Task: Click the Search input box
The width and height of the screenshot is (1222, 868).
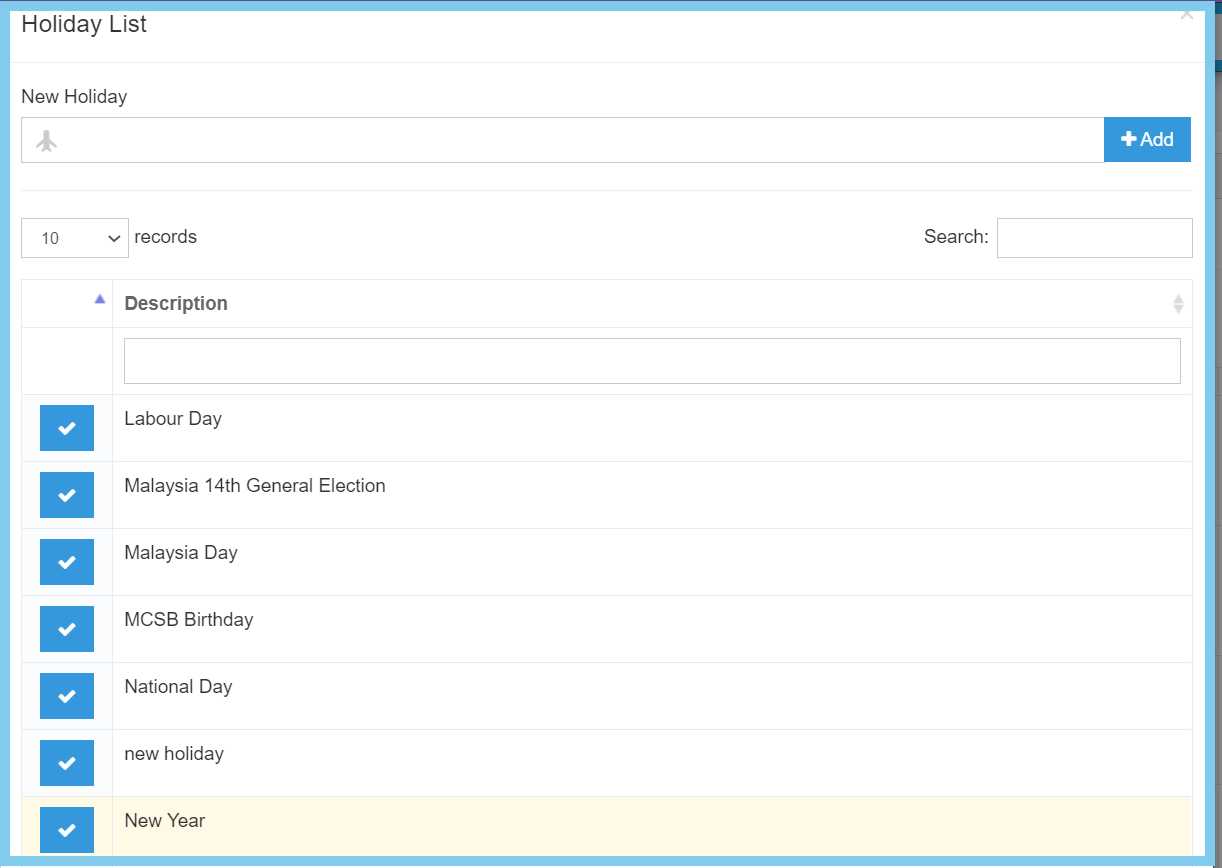Action: point(1094,238)
